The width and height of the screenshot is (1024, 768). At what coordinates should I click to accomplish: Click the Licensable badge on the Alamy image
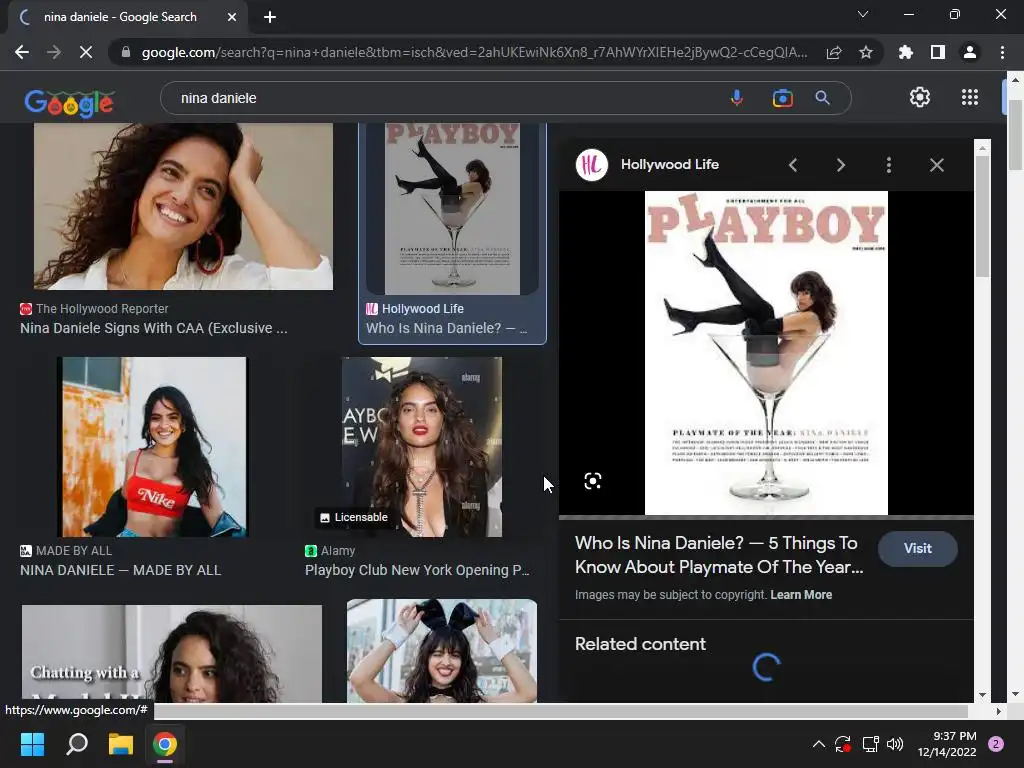(x=353, y=517)
